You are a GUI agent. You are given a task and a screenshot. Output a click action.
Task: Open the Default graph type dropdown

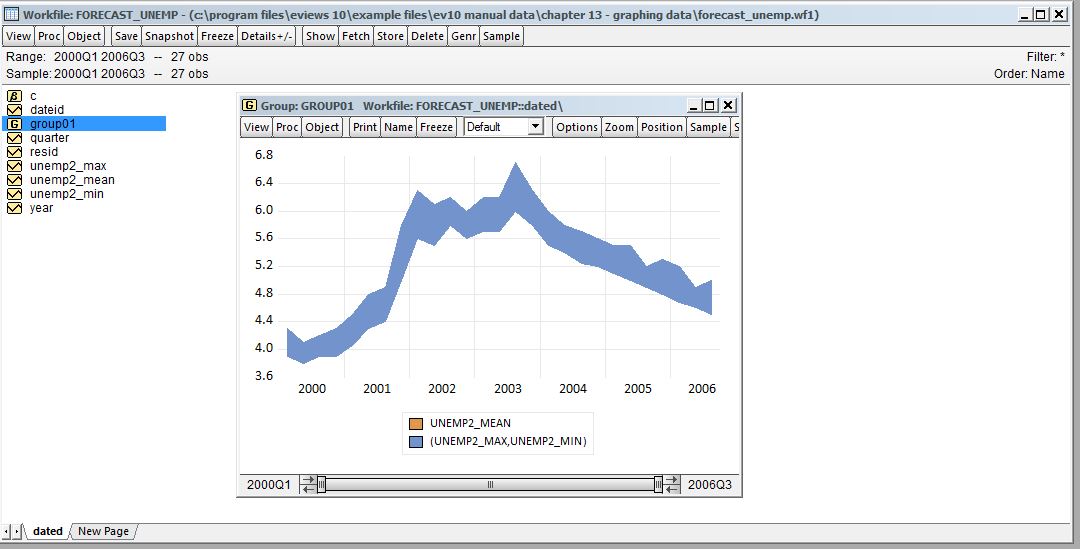click(535, 127)
